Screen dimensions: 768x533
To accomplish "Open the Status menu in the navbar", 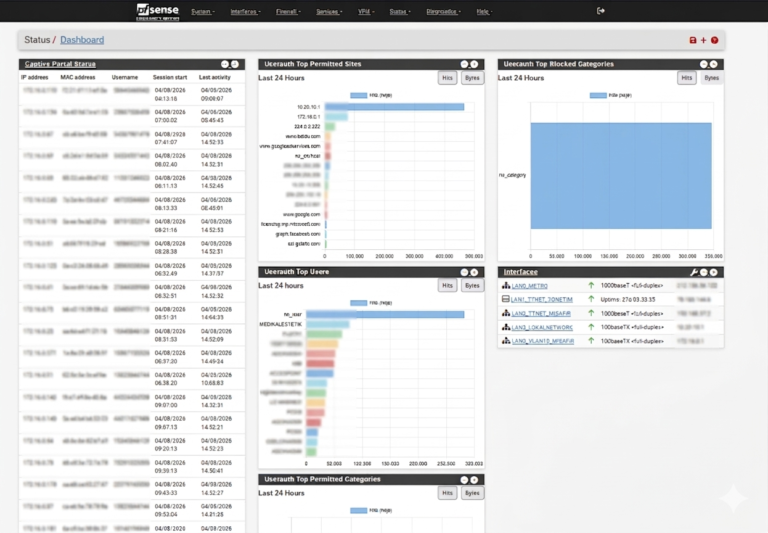I will 400,11.
